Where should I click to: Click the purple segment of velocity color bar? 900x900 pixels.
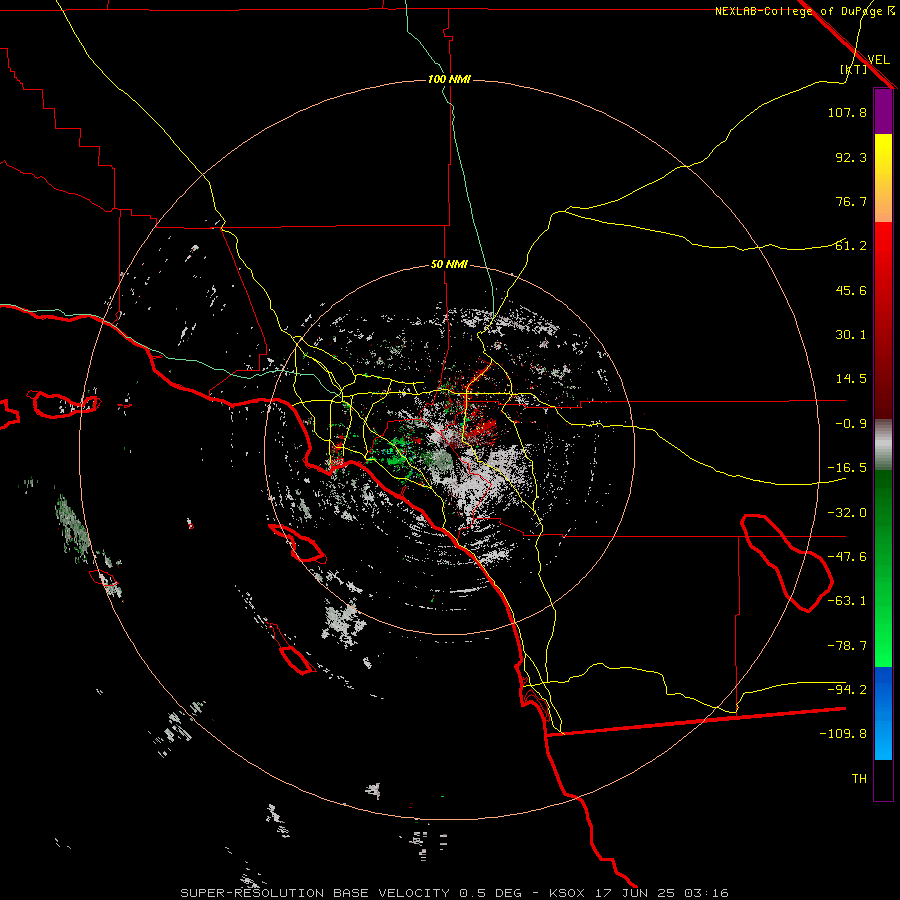click(883, 111)
